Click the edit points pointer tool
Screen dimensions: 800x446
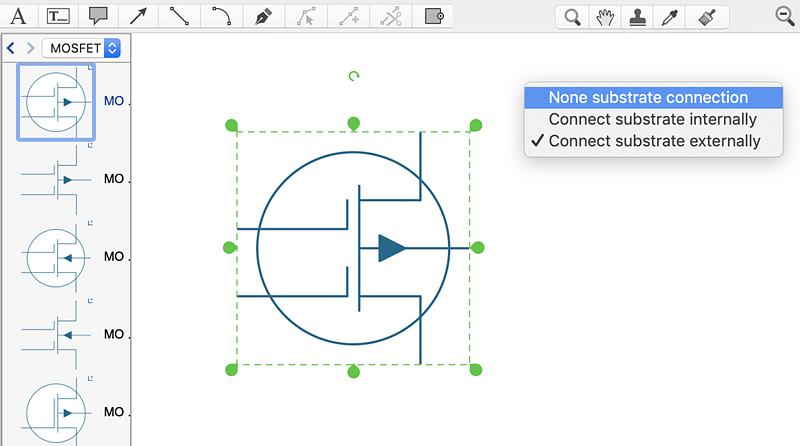coord(306,16)
